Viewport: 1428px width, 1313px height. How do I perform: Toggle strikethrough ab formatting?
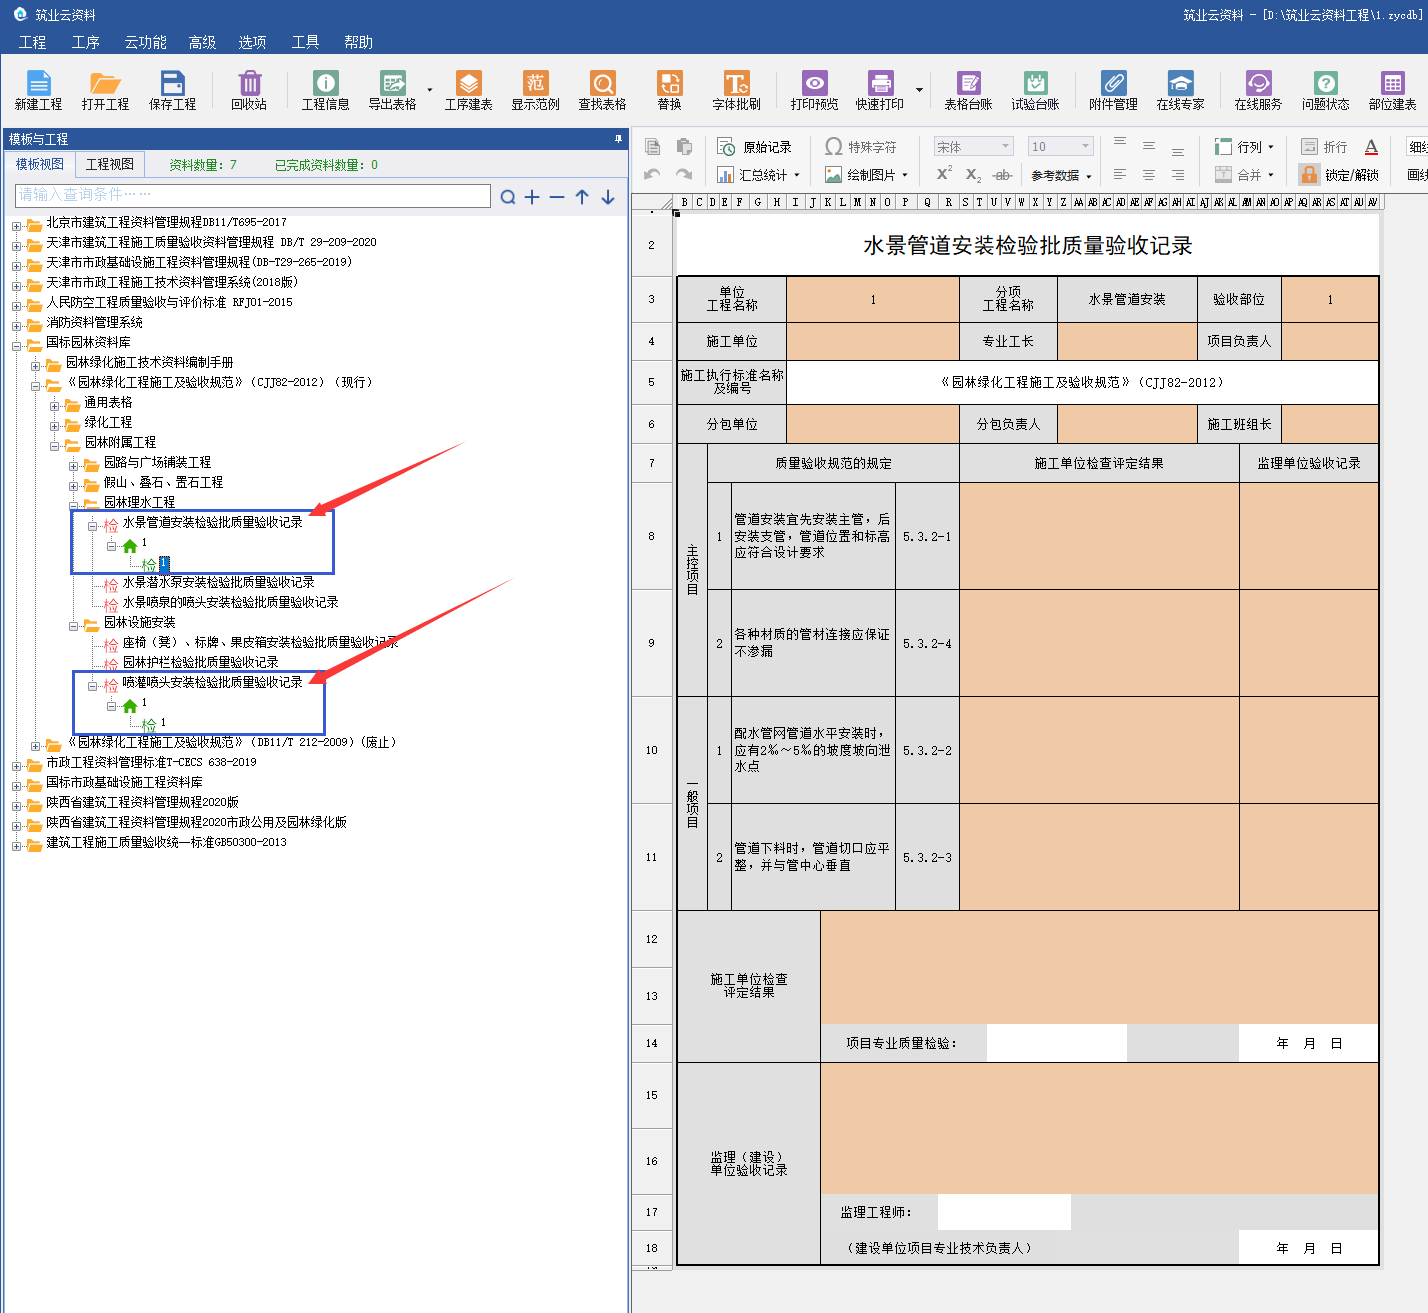click(x=1002, y=174)
